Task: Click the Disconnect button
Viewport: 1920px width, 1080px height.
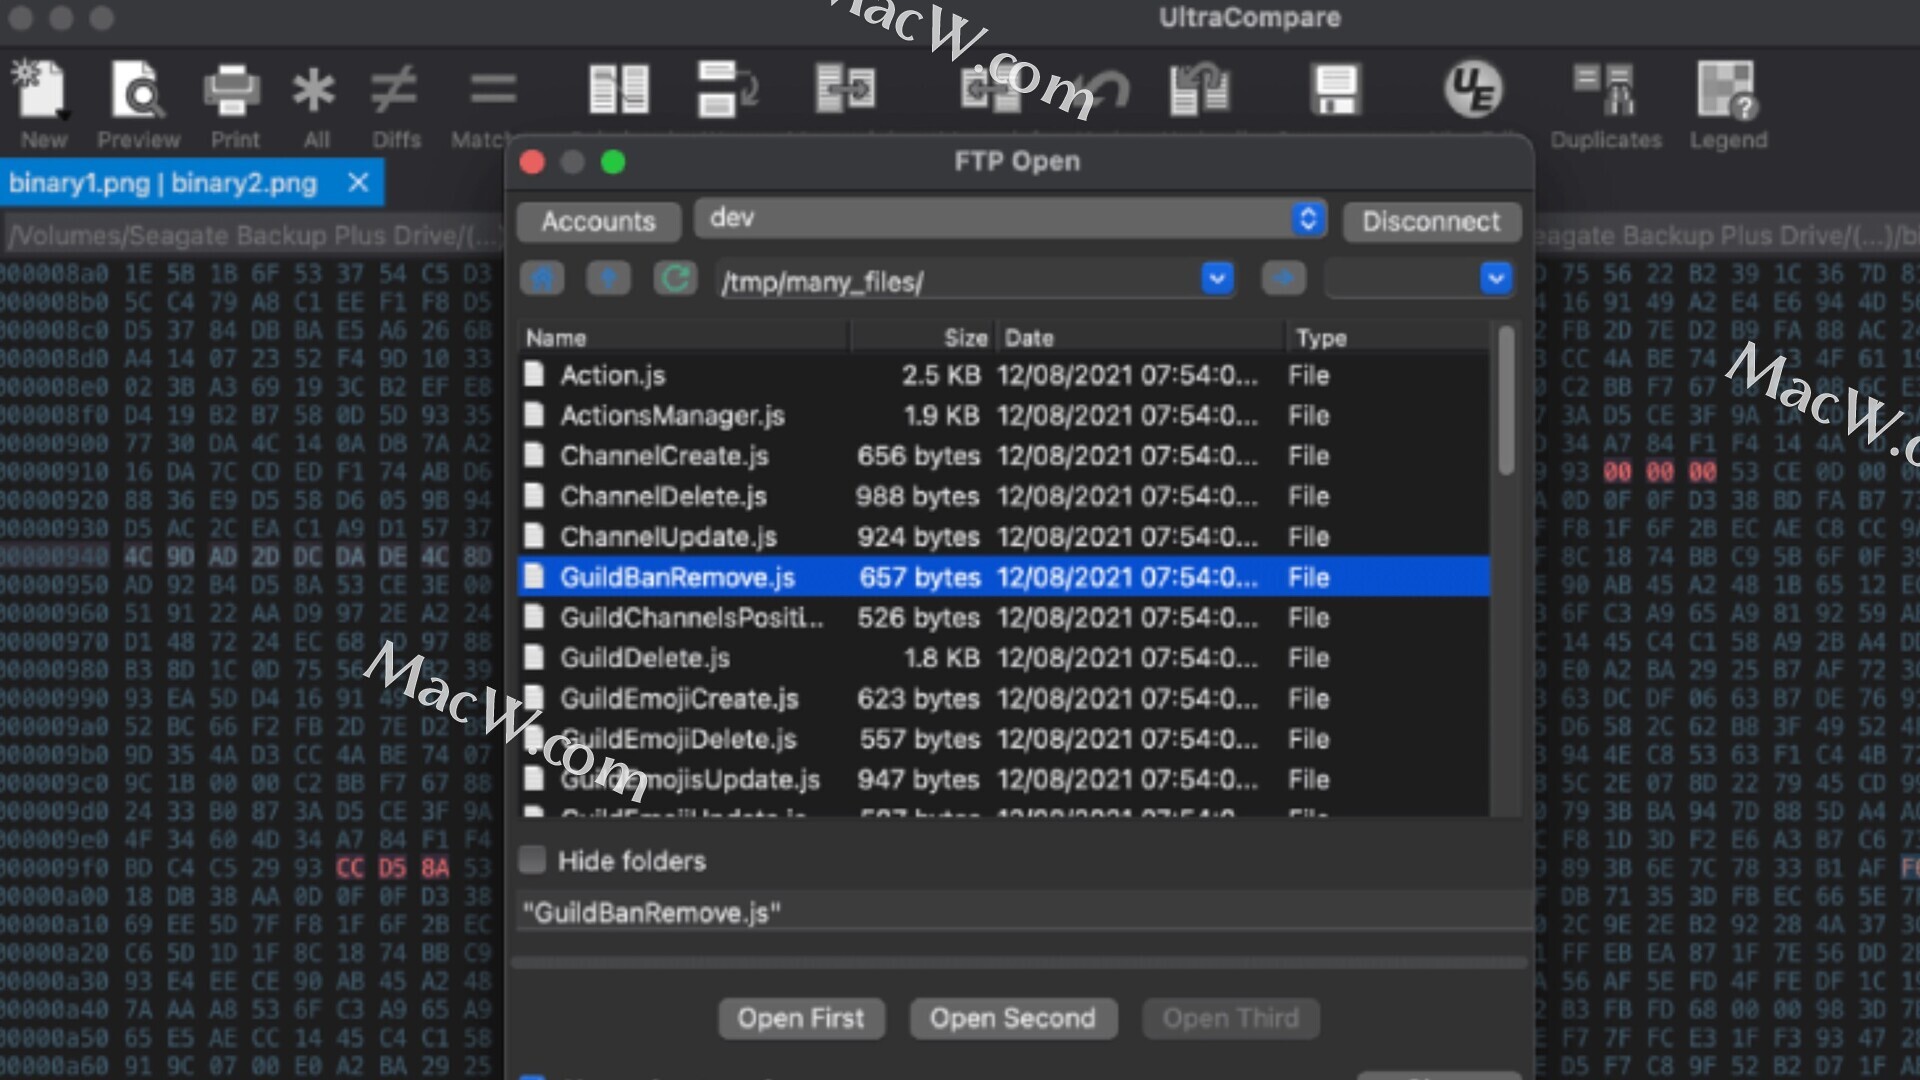Action: click(1431, 221)
